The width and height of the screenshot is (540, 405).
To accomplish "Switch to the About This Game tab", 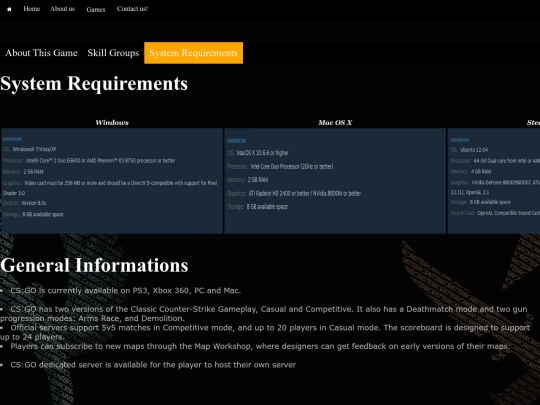I will point(41,53).
